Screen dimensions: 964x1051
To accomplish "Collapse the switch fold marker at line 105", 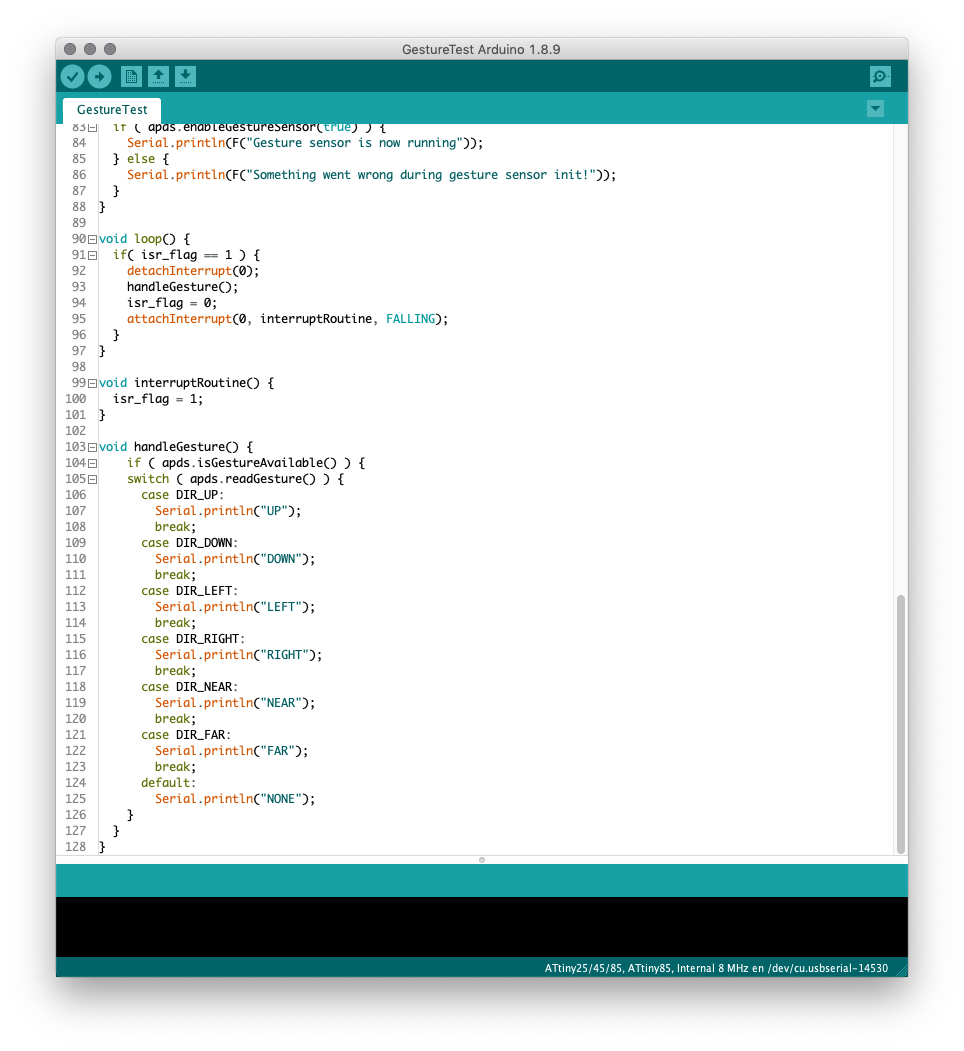I will pyautogui.click(x=93, y=479).
